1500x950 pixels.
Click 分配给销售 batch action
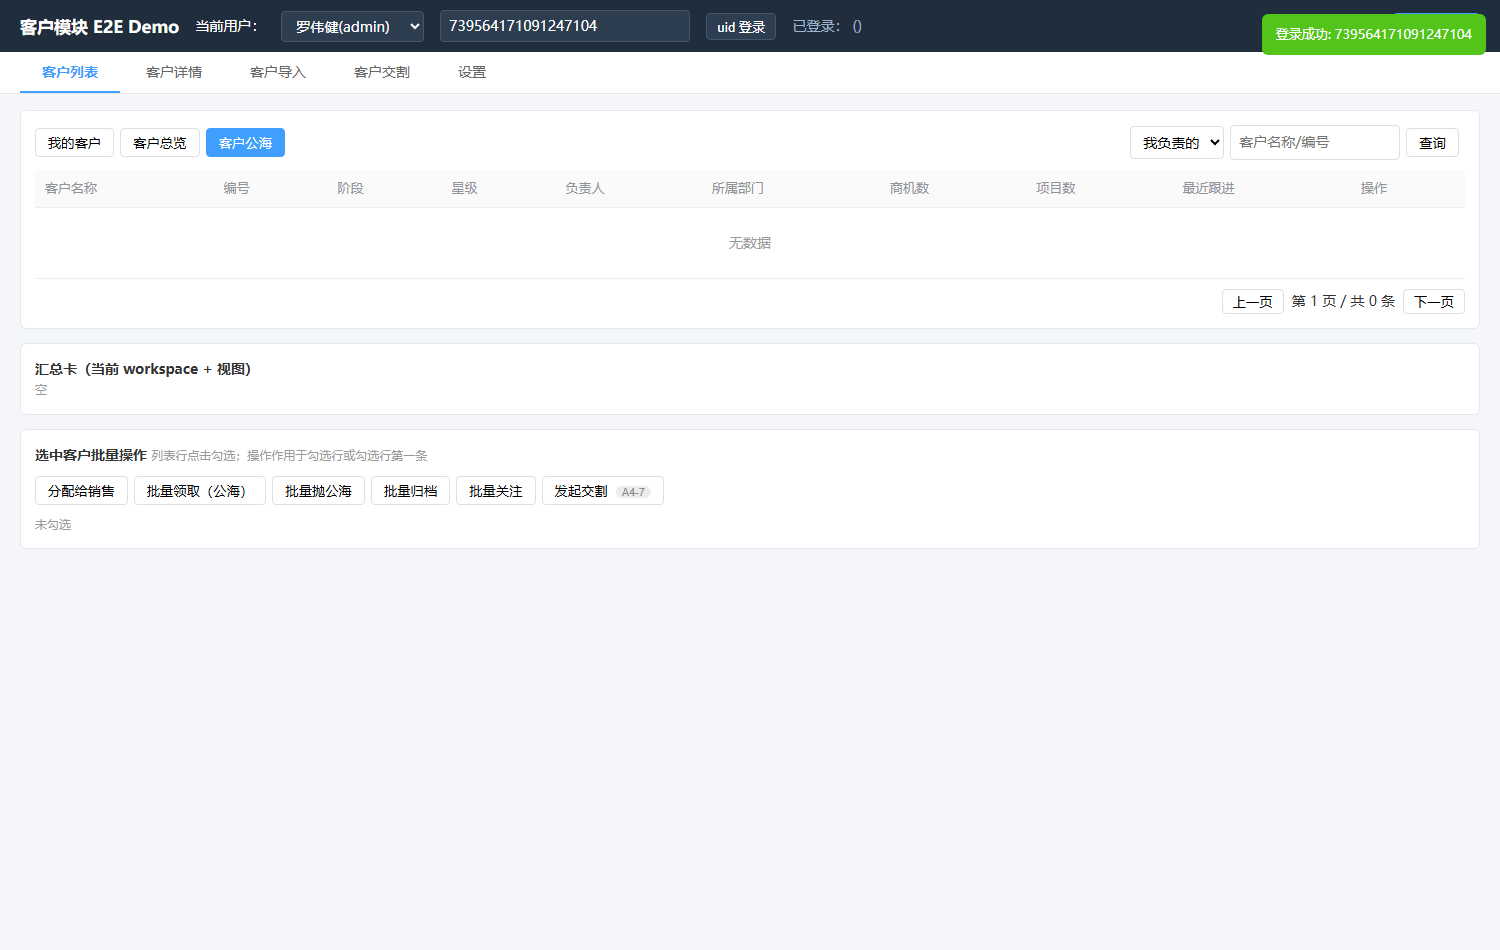81,491
